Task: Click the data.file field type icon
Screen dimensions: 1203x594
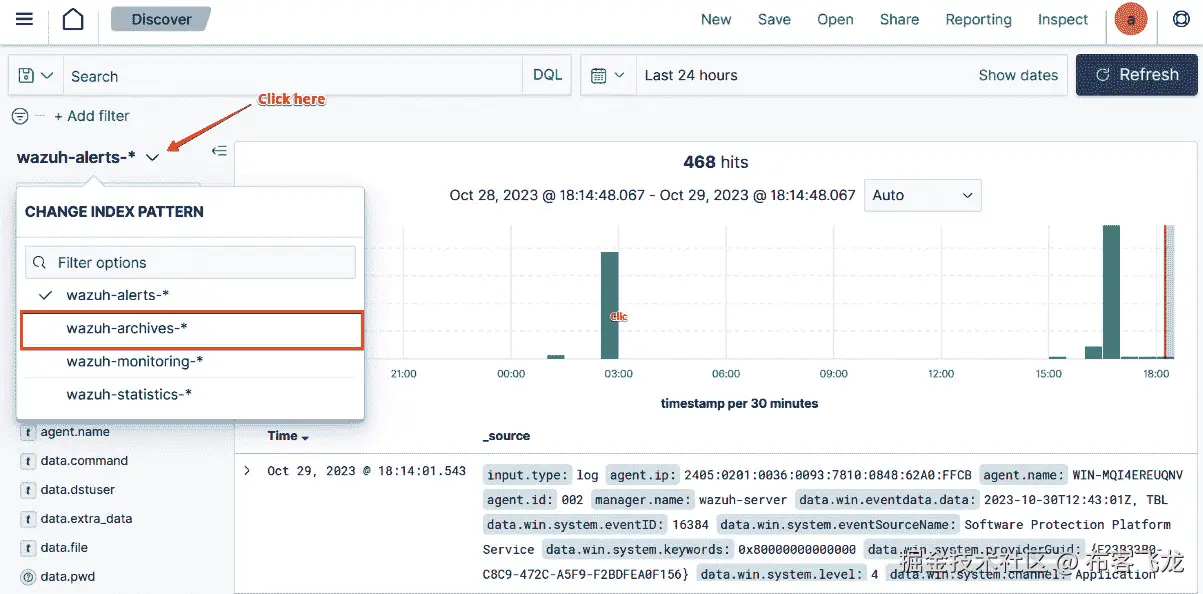Action: tap(28, 548)
